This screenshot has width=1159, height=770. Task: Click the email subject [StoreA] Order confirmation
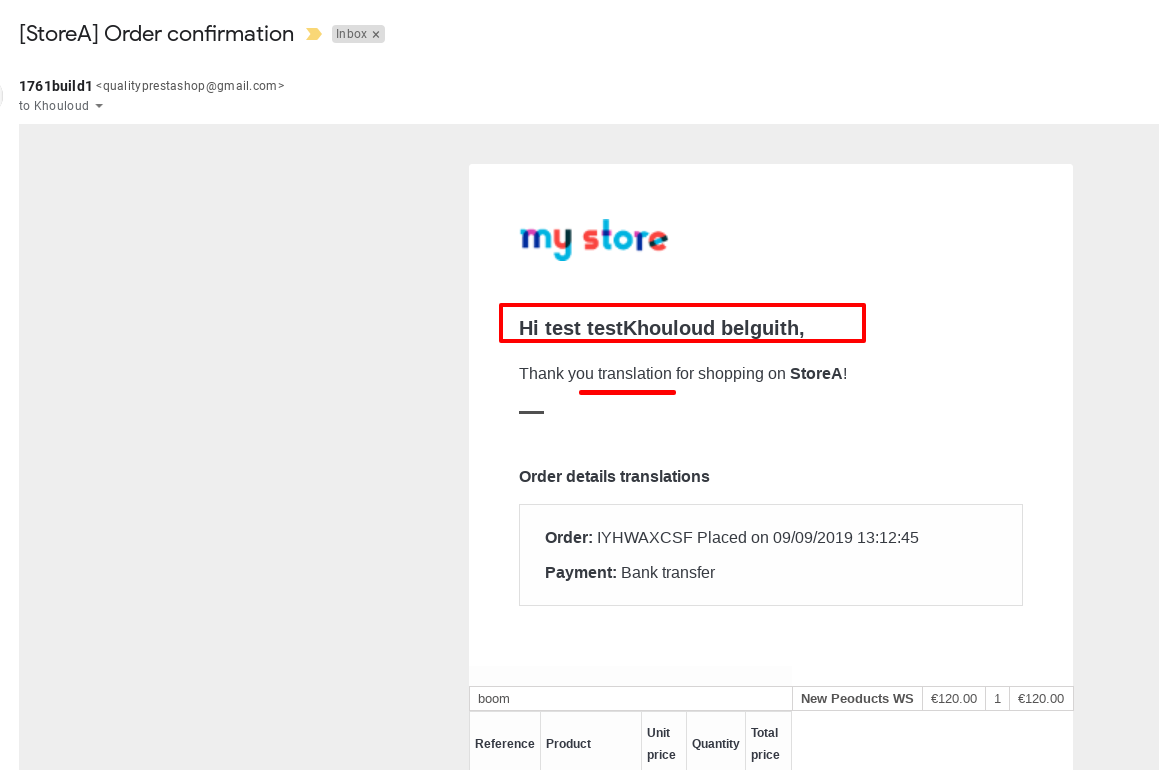(157, 34)
